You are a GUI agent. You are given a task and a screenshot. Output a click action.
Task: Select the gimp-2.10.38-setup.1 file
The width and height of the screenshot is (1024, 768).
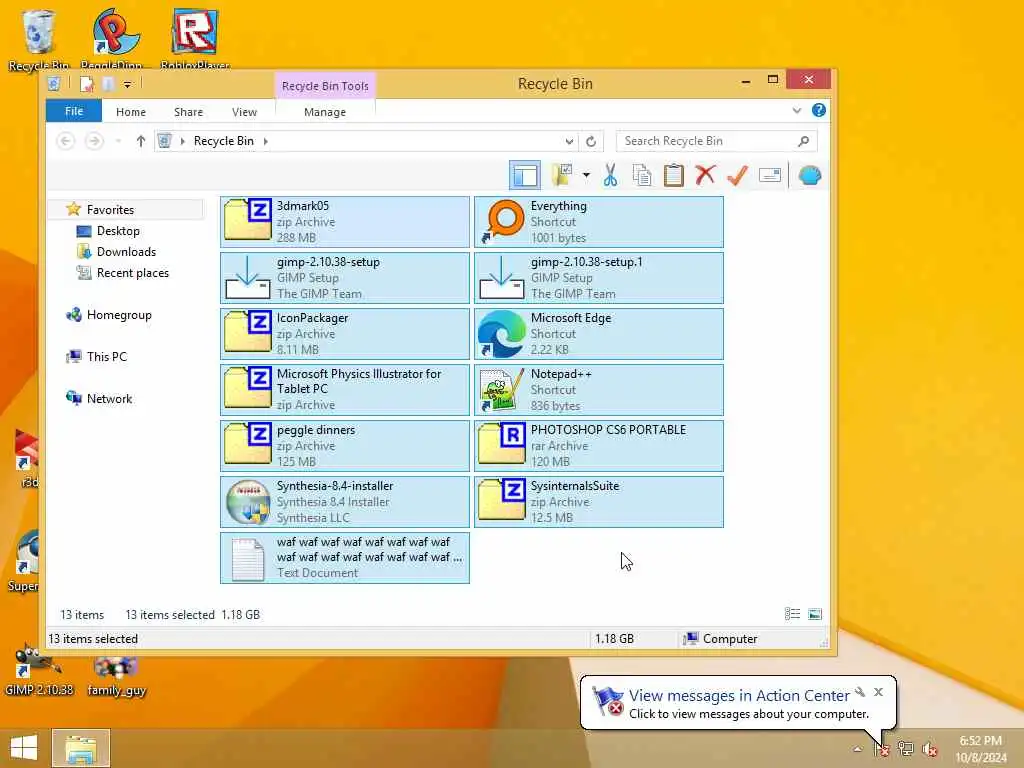coord(599,278)
